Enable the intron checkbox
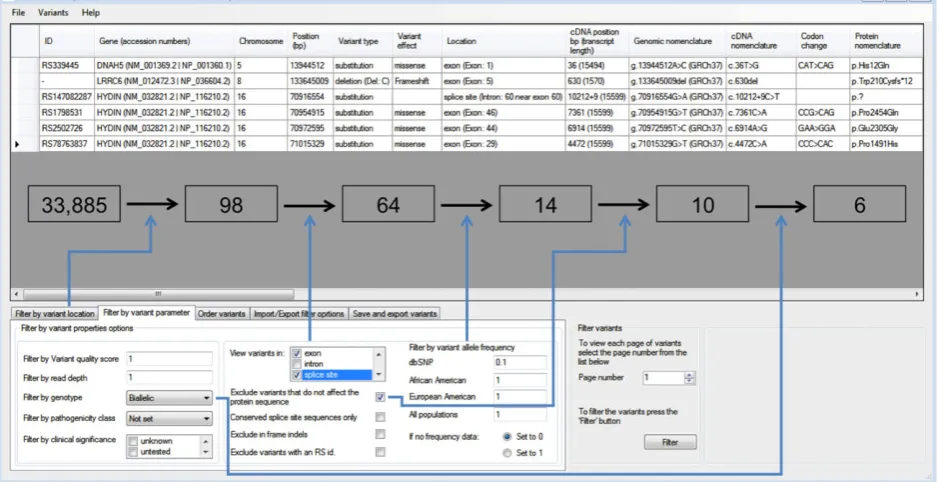Image resolution: width=939 pixels, height=482 pixels. tap(296, 364)
